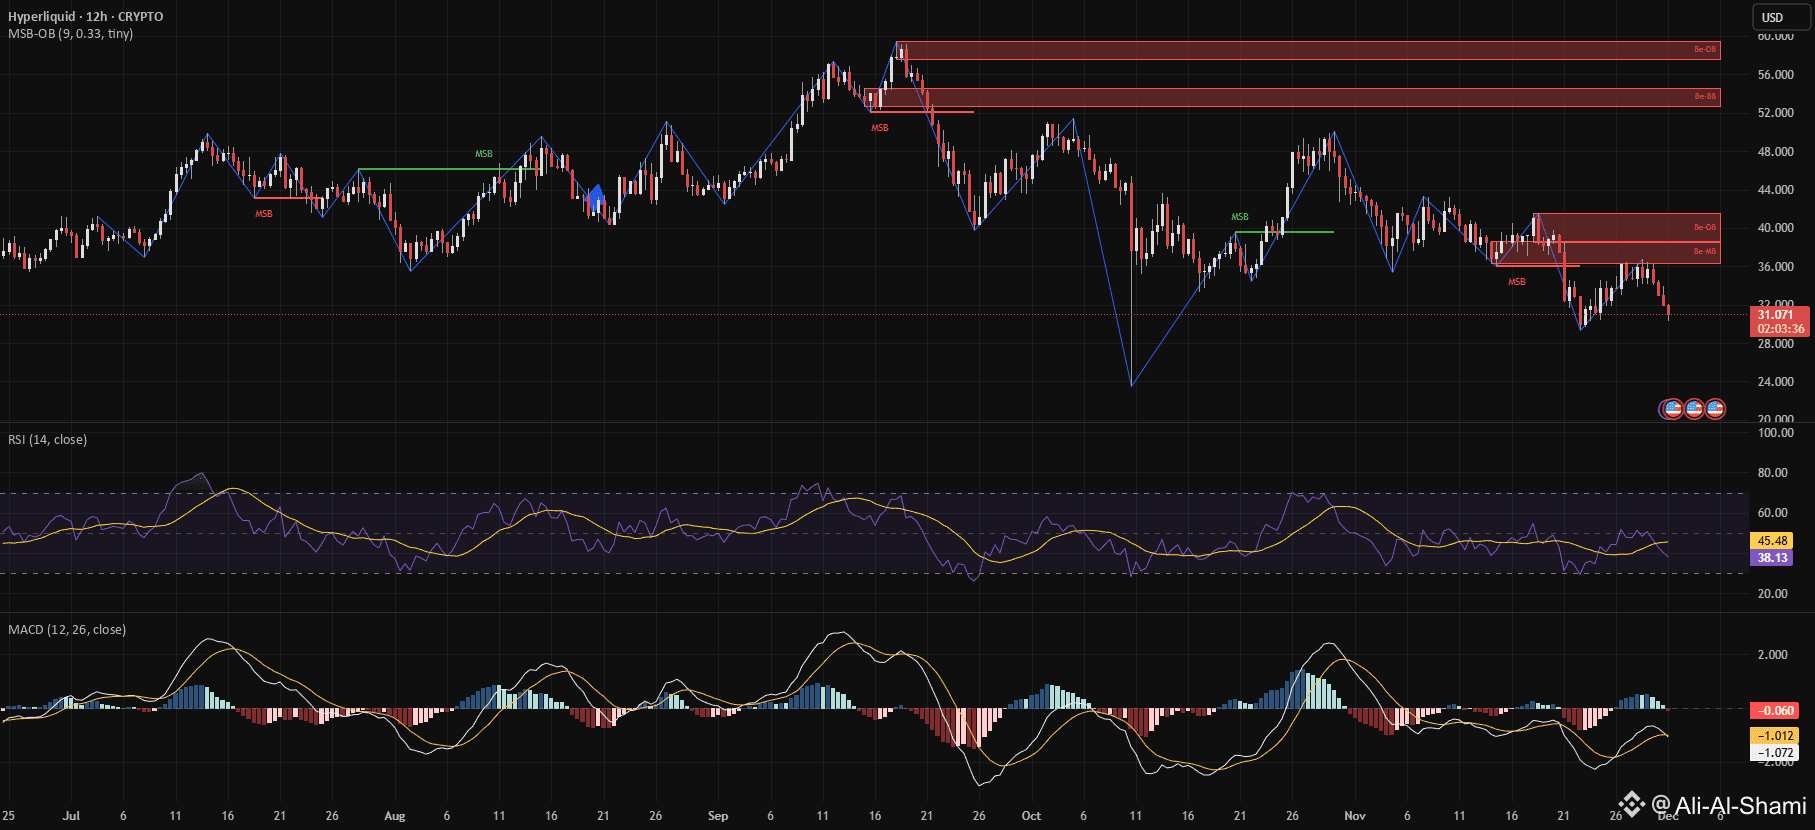Select the MSB-OB indicator legend
Image resolution: width=1815 pixels, height=830 pixels.
(x=70, y=34)
